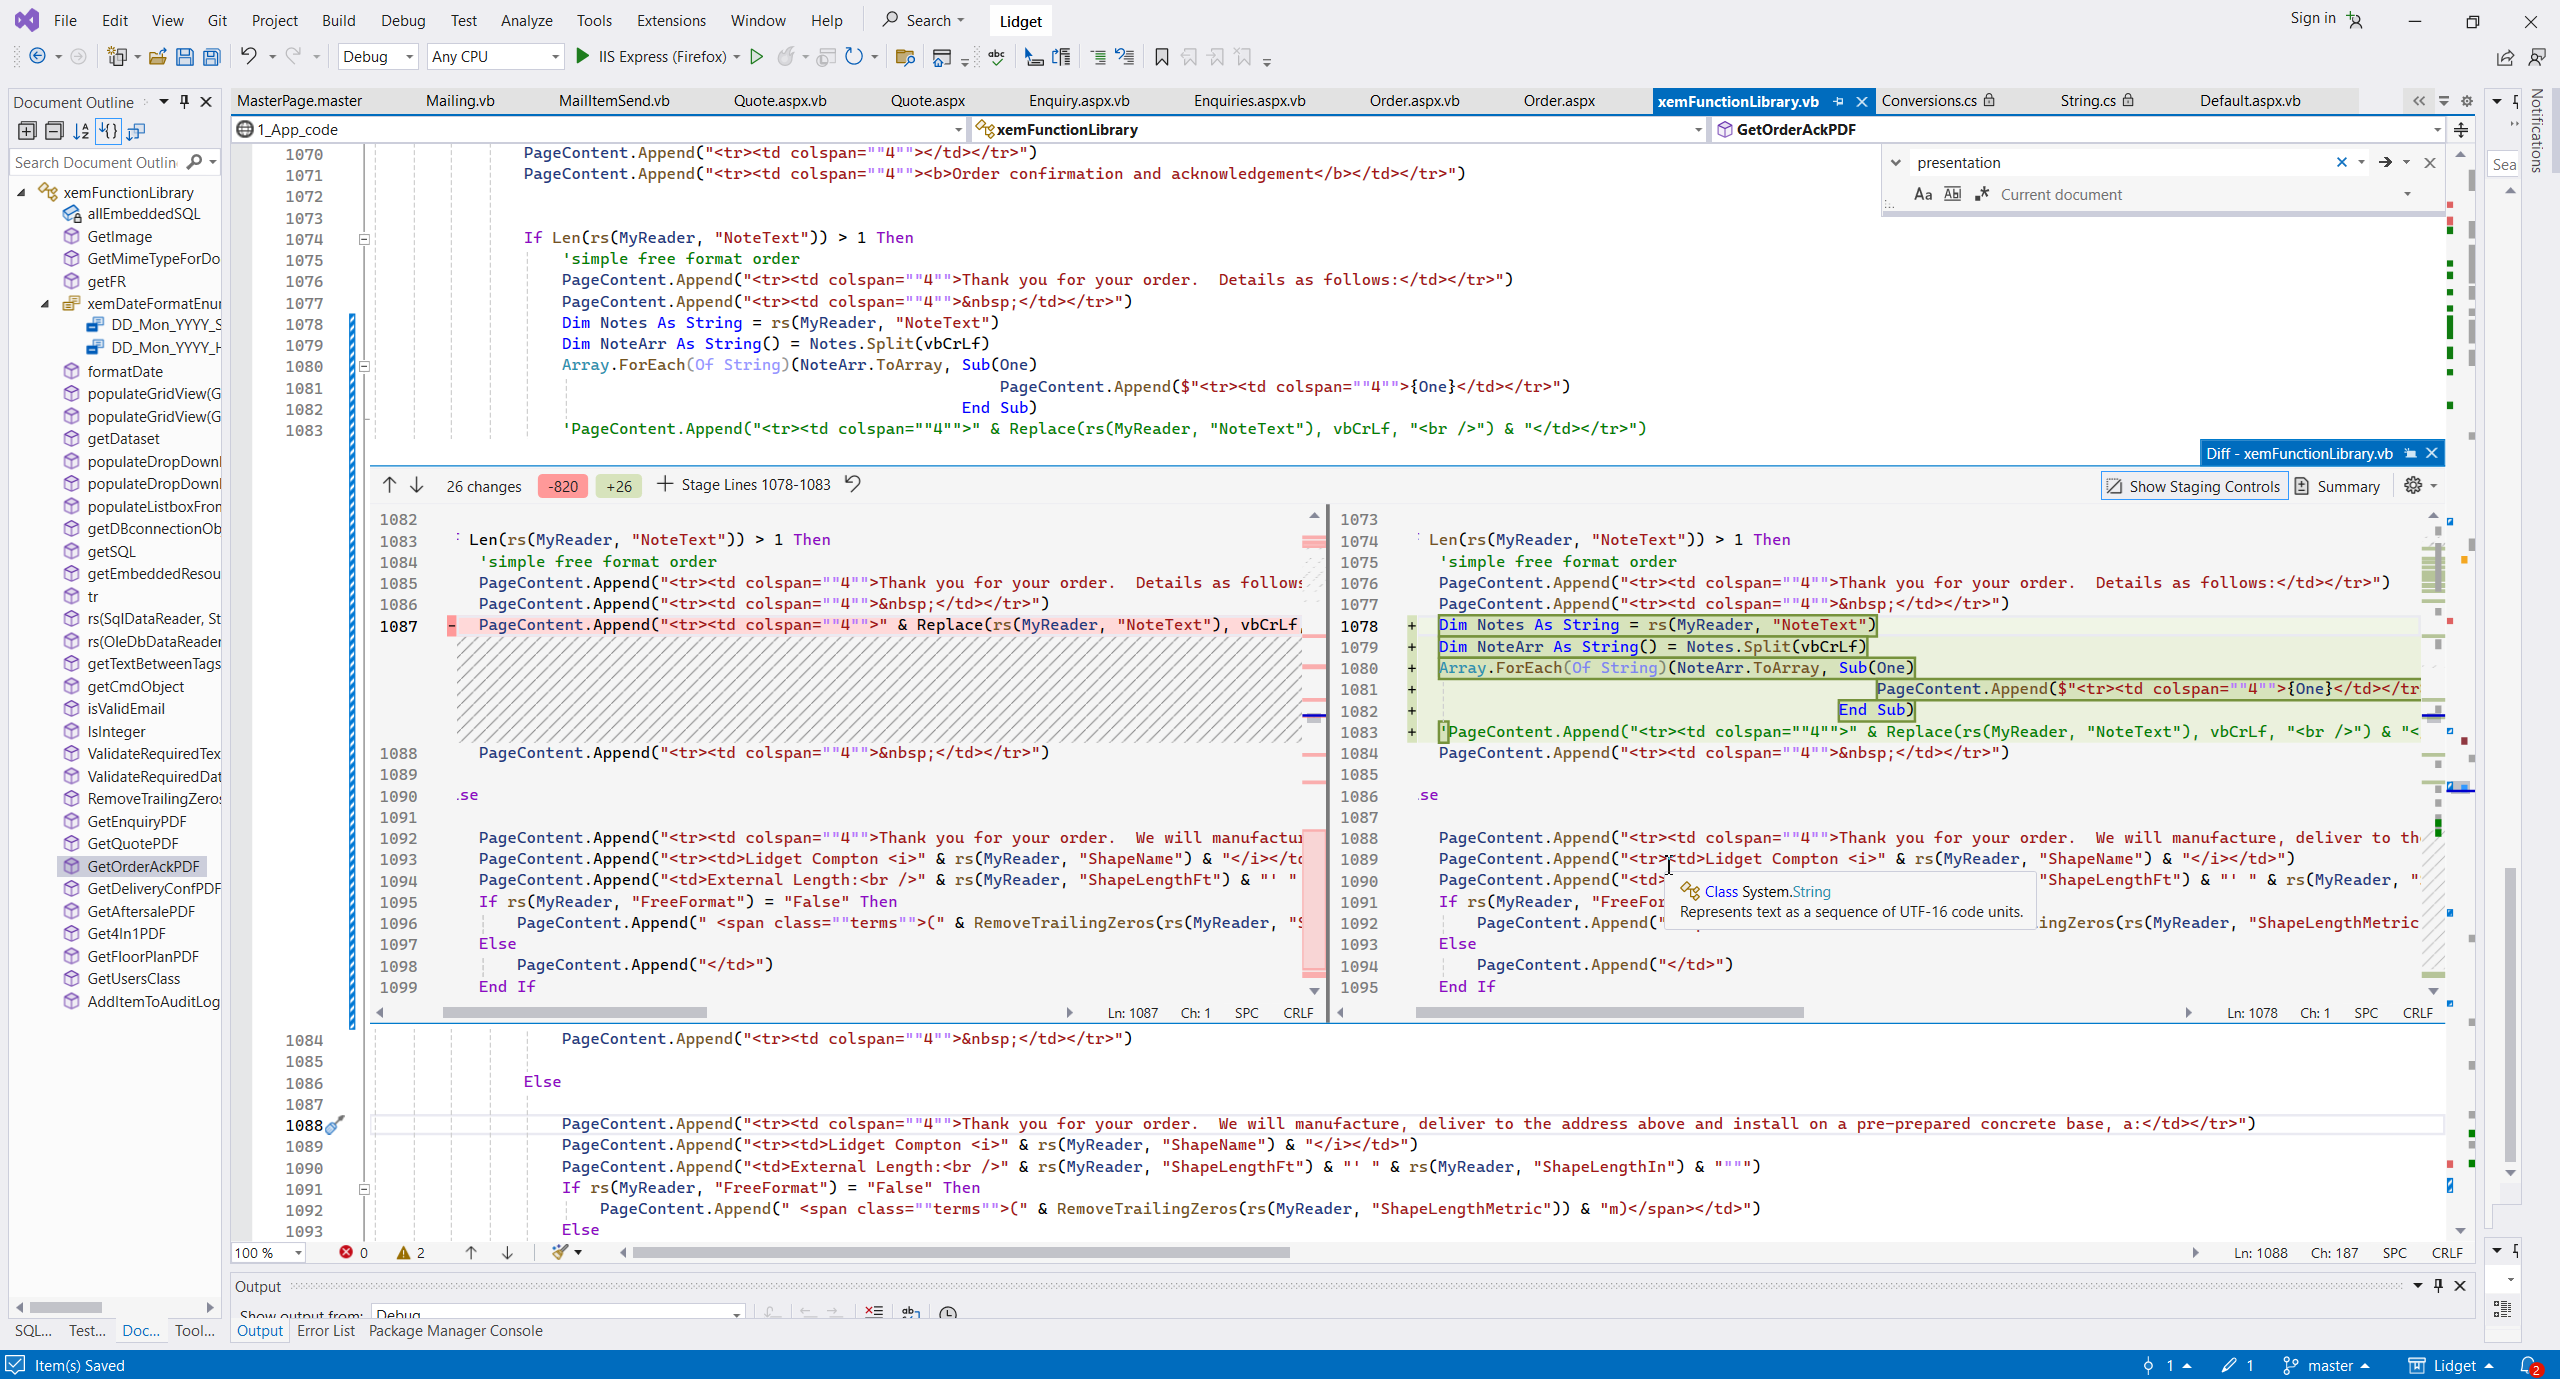Click the main editor horizontal scrollbar
Image resolution: width=2560 pixels, height=1379 pixels.
click(x=960, y=1252)
